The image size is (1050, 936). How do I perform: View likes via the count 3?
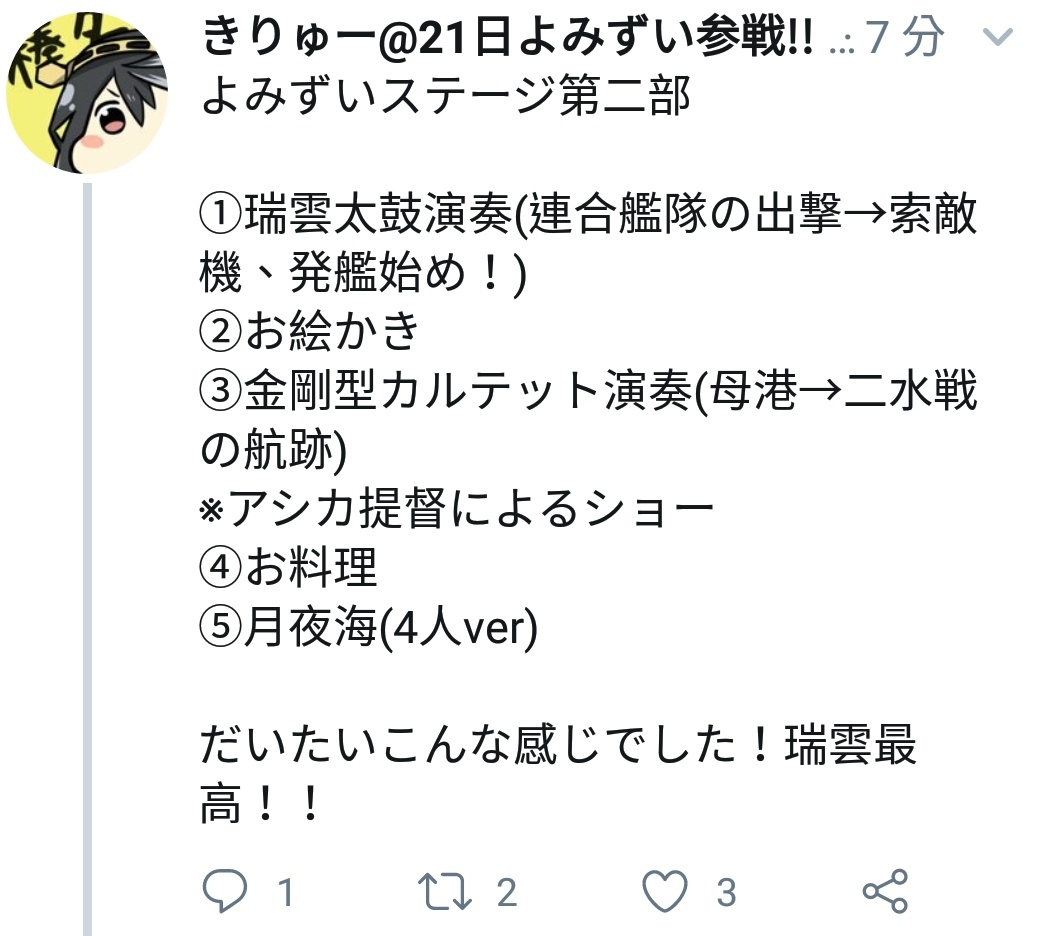coord(727,892)
